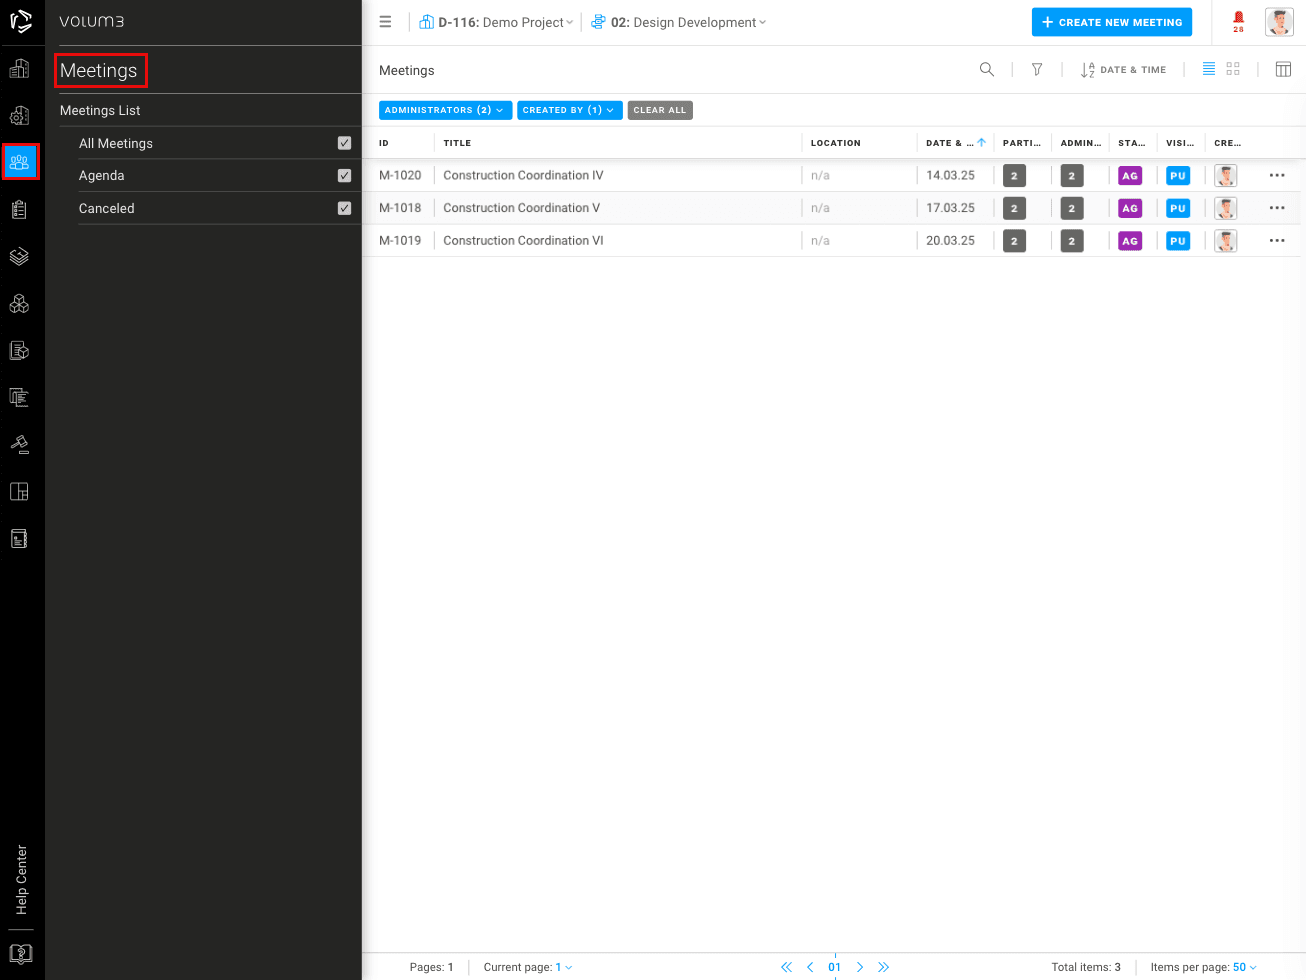Toggle the Agenda checkbox
This screenshot has width=1306, height=980.
pyautogui.click(x=344, y=176)
